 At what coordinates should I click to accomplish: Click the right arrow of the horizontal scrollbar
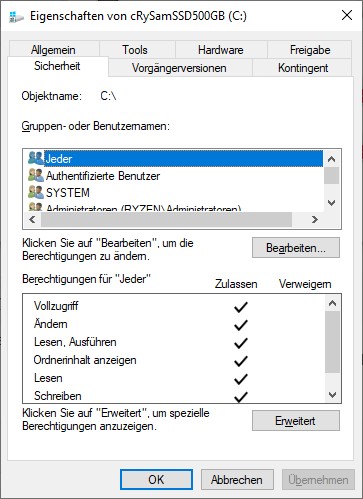pos(314,219)
